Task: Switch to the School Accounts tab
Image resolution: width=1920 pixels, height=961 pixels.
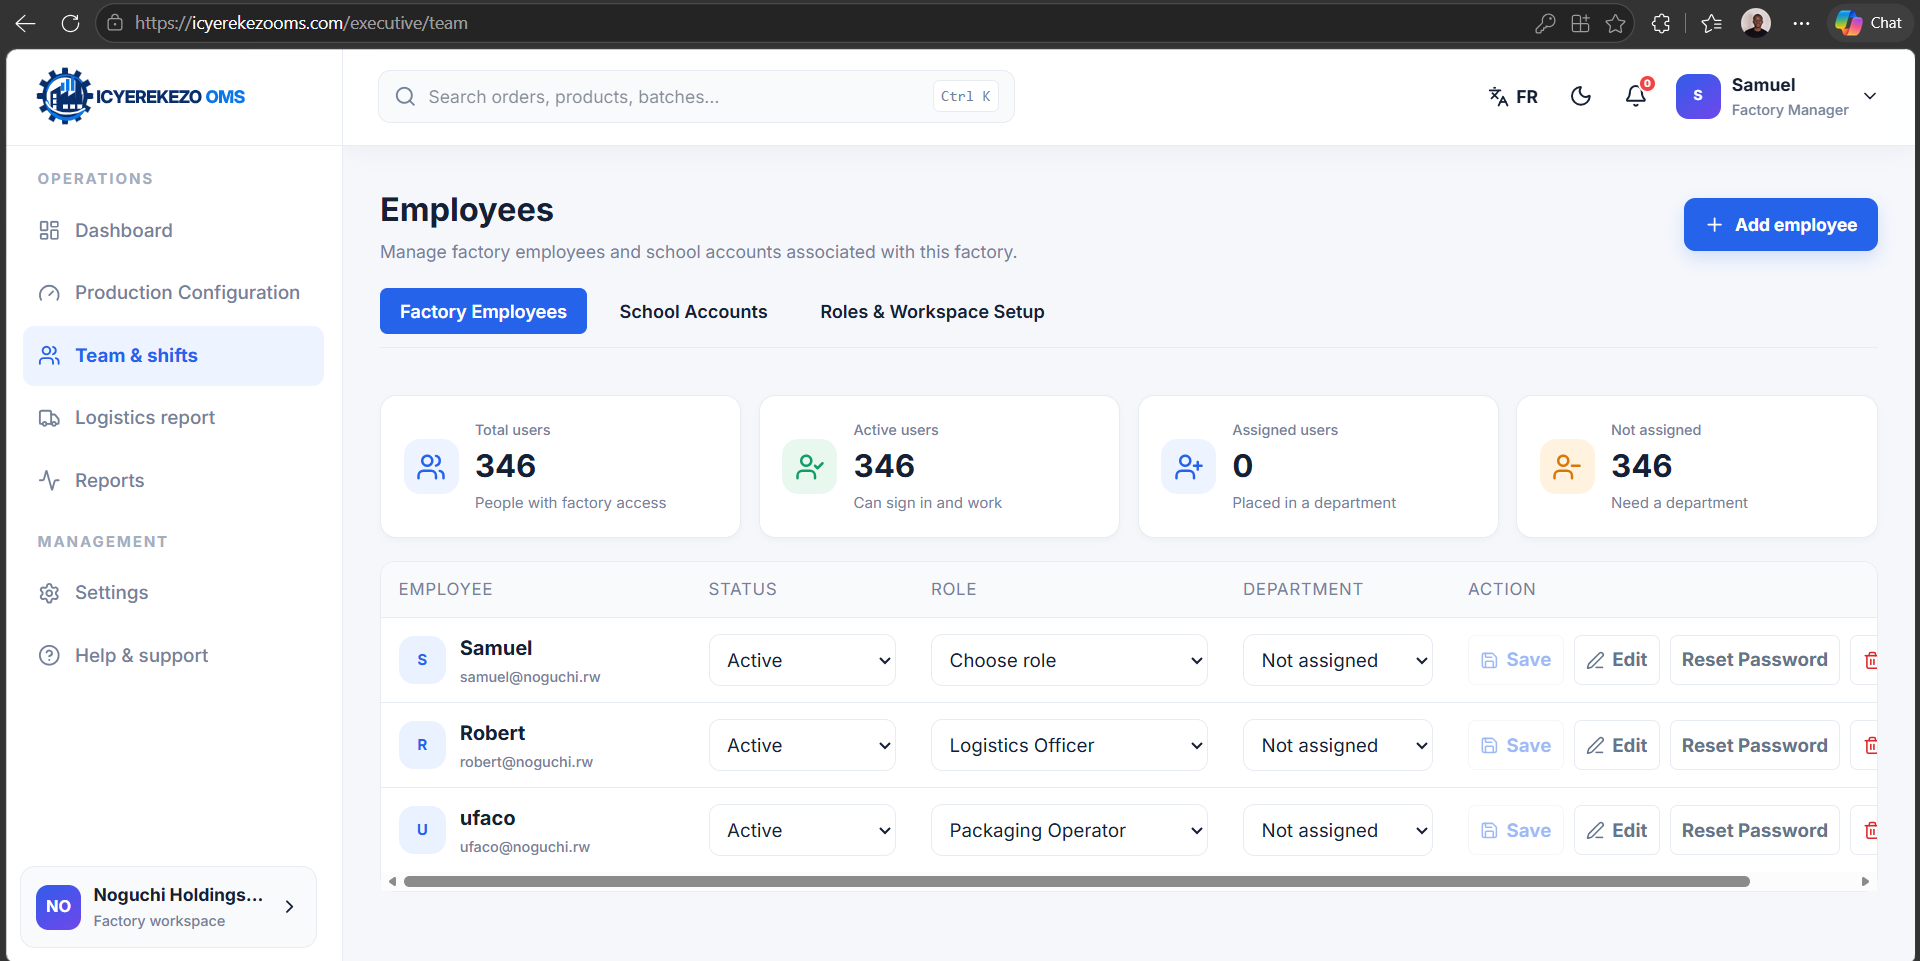Action: [693, 311]
